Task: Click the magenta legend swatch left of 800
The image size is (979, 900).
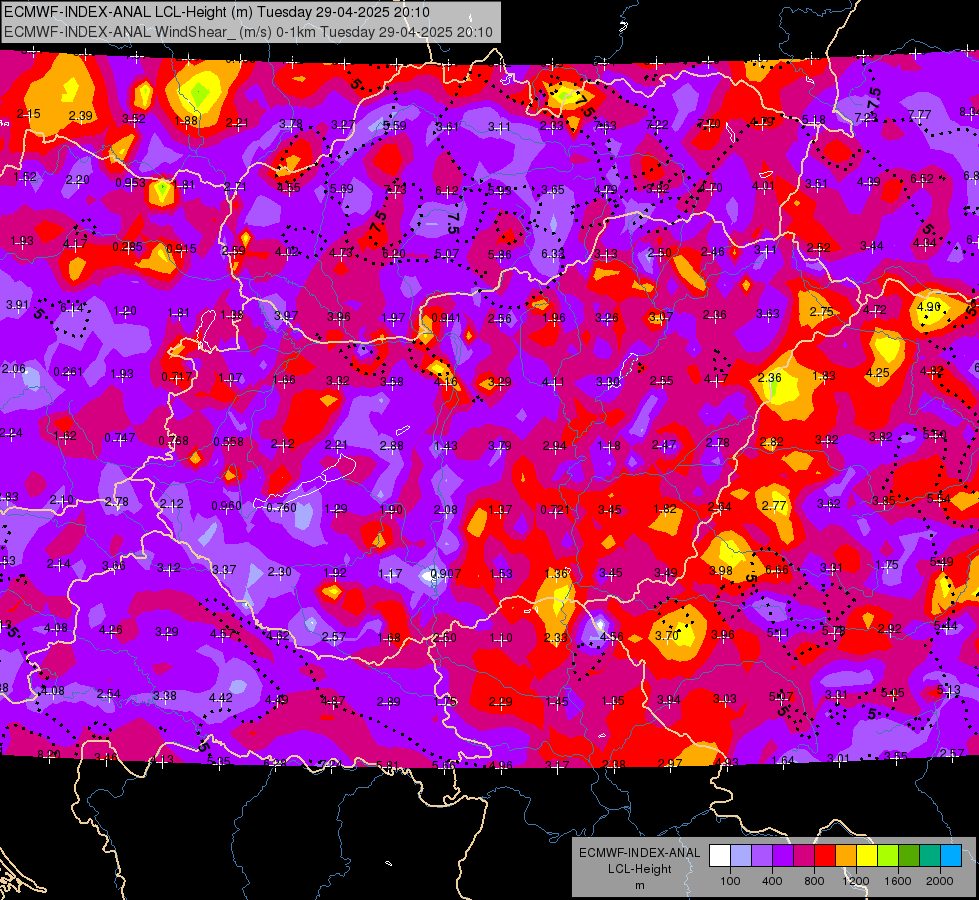Action: 804,855
